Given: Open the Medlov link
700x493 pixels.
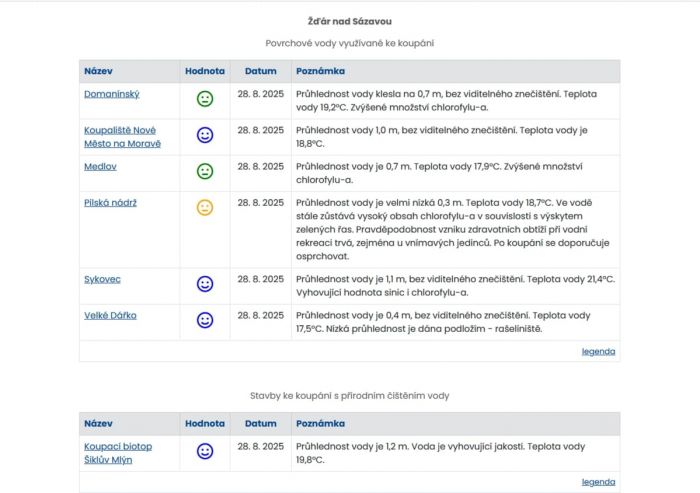Looking at the screenshot, I should (x=100, y=167).
